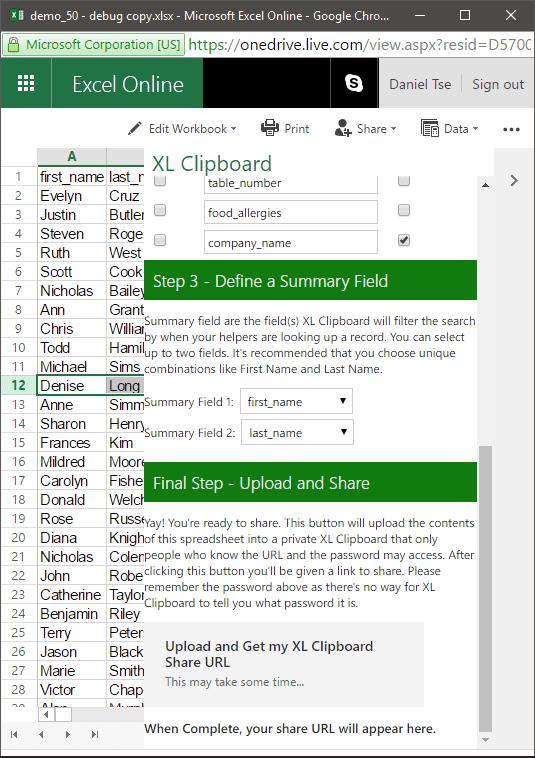Expand the Share dropdown arrow
Screen dimensions: 535x758
pos(393,129)
